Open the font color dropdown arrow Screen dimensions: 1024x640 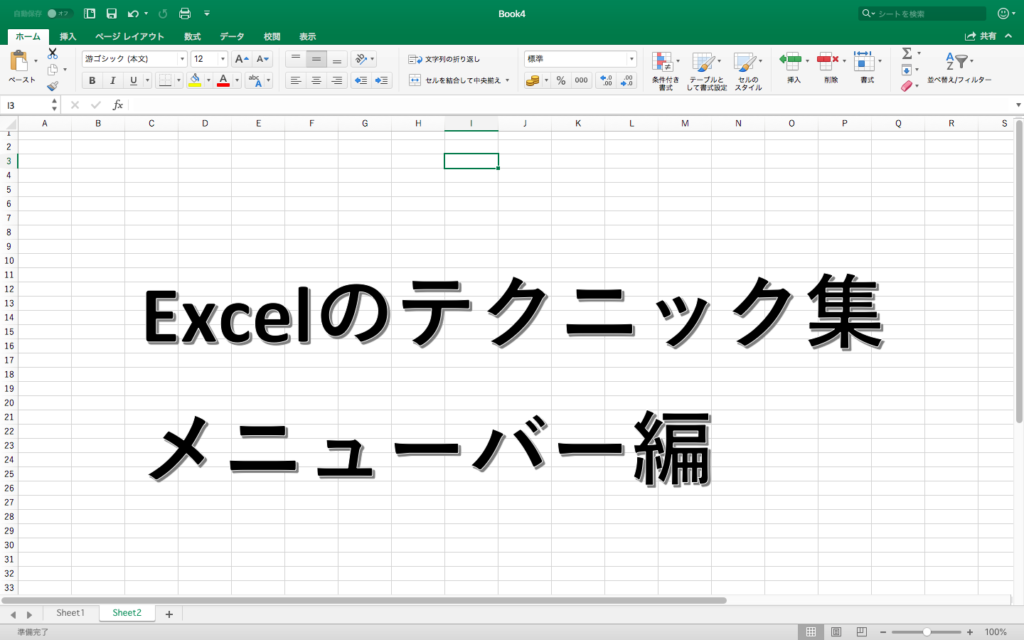237,80
